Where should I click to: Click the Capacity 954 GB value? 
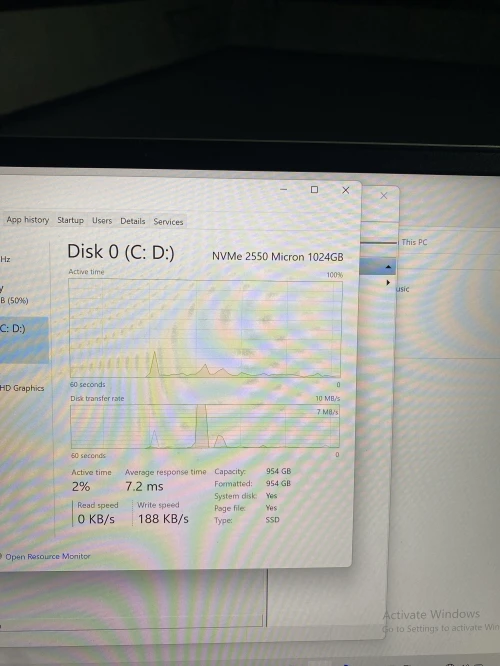[x=279, y=471]
